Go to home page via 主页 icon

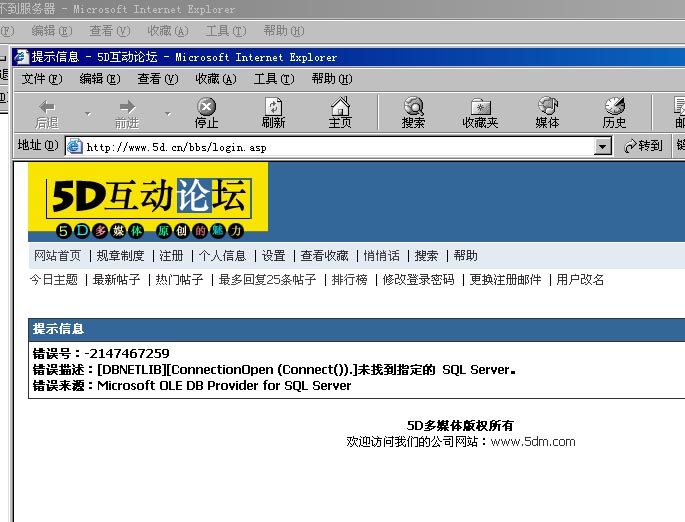point(340,113)
